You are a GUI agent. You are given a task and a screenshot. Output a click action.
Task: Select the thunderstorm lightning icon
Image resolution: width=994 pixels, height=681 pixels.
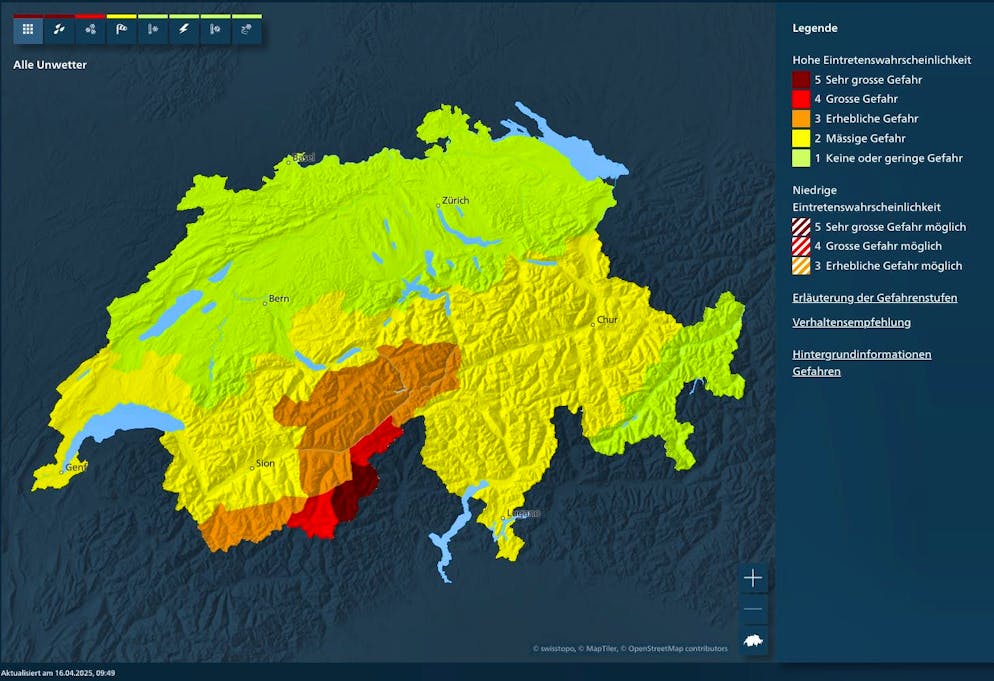click(x=183, y=29)
